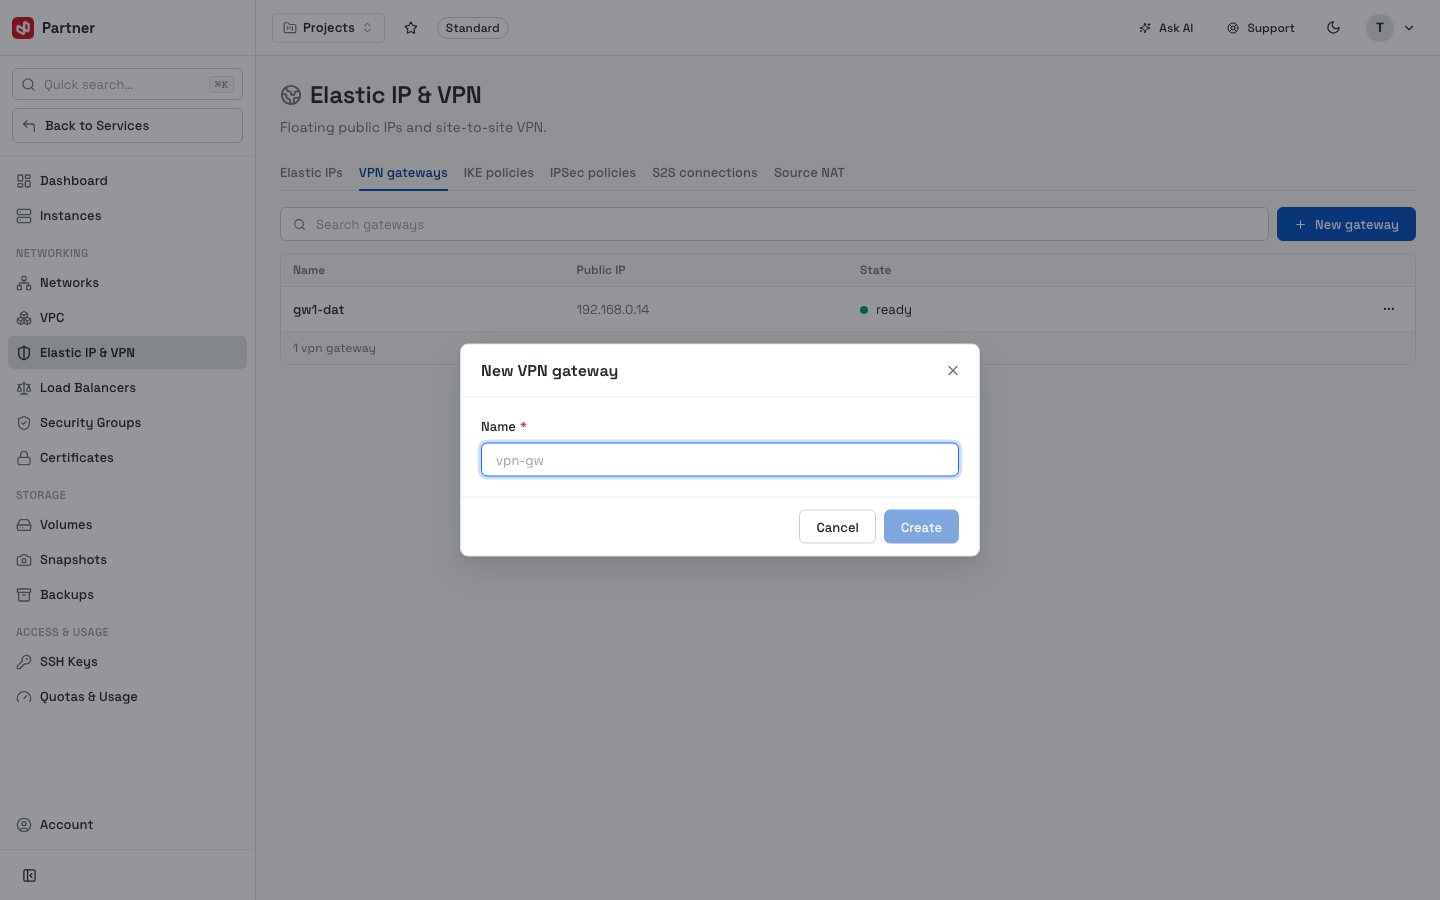Open the gw1-dat row actions menu
This screenshot has width=1440, height=900.
[x=1388, y=309]
